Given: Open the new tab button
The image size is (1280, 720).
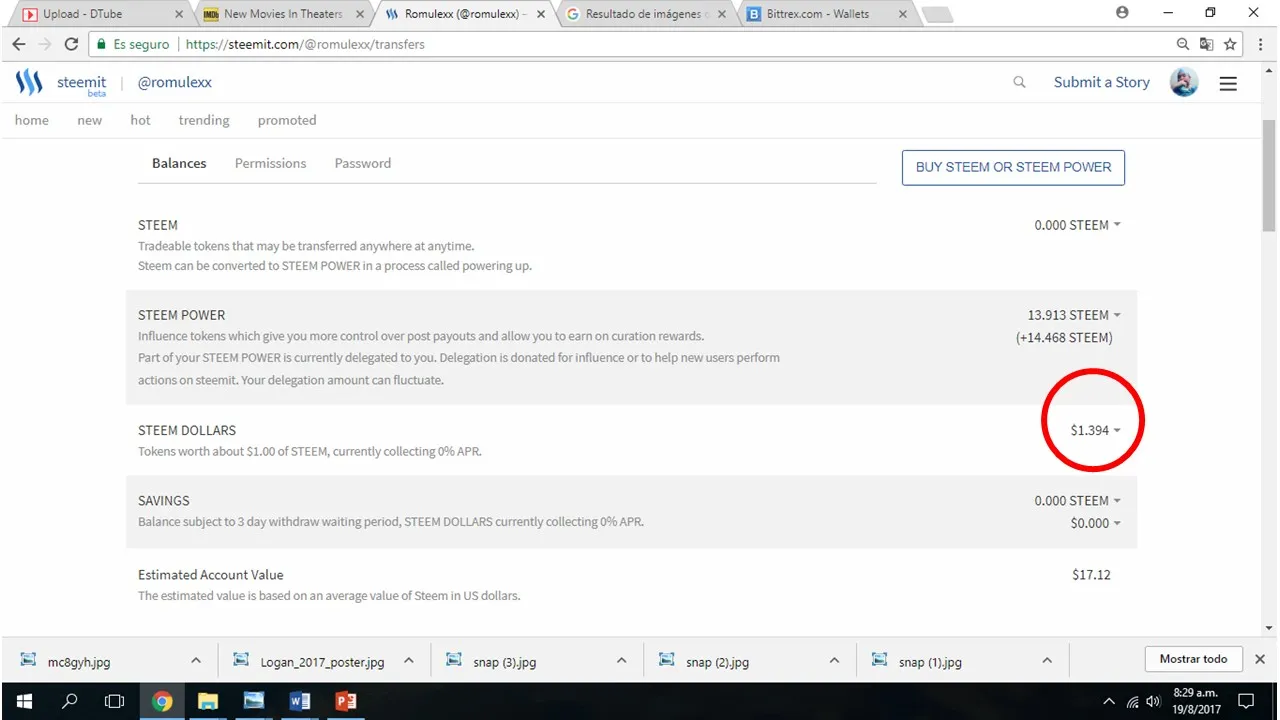Looking at the screenshot, I should click(936, 14).
